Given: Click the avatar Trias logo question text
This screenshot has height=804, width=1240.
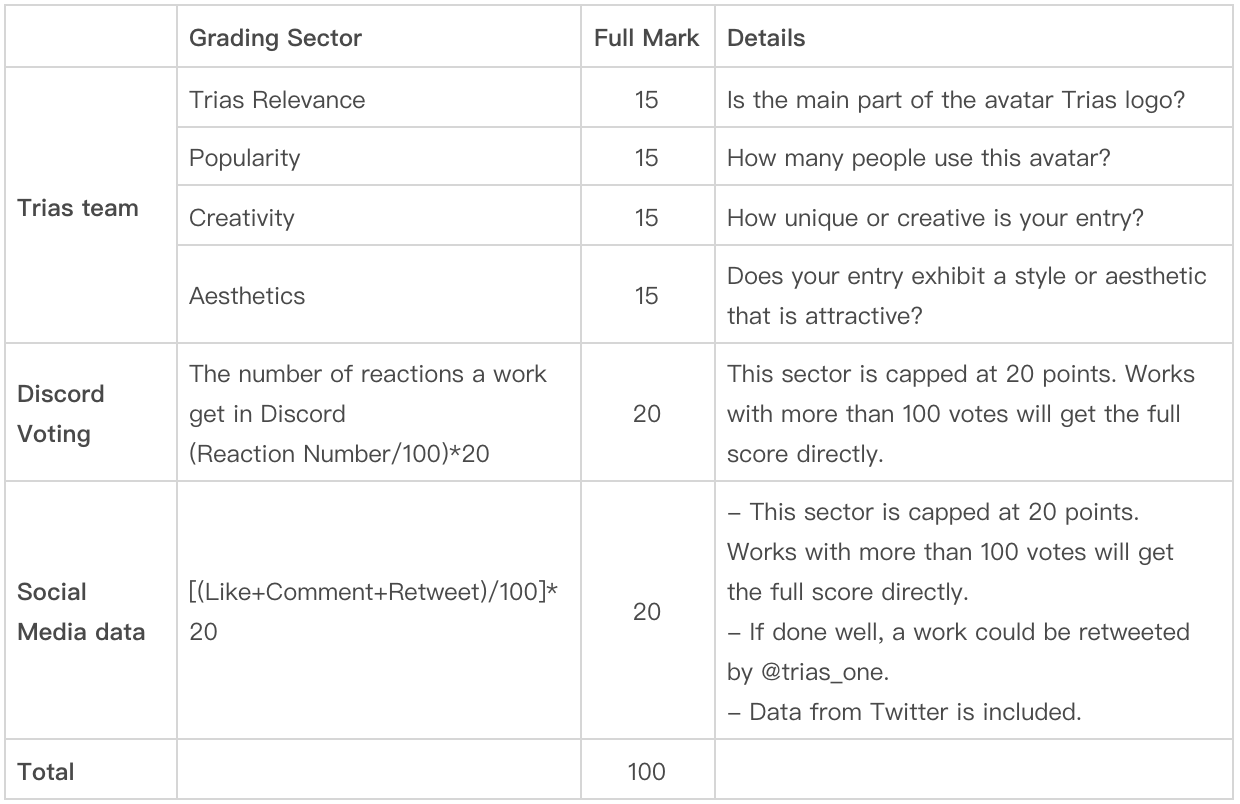Looking at the screenshot, I should click(956, 100).
